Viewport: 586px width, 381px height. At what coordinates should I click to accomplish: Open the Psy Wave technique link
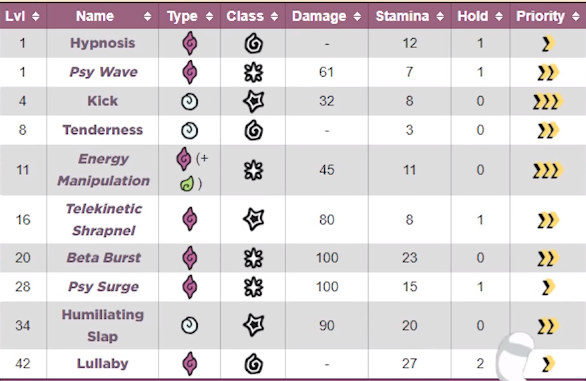104,72
